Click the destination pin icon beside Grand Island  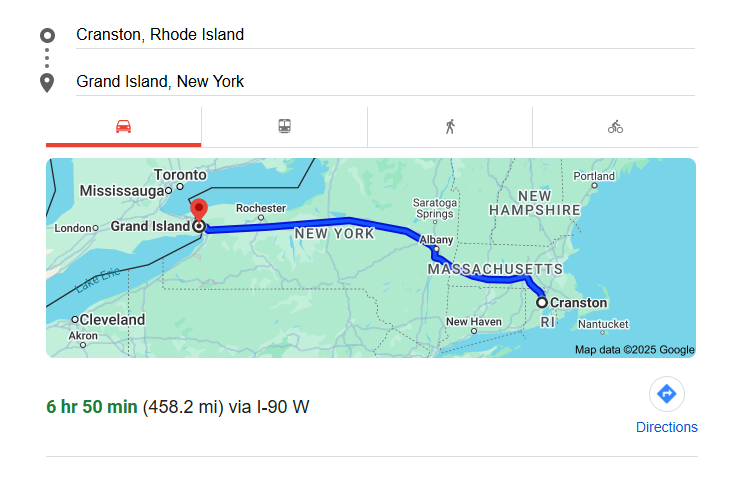[47, 82]
